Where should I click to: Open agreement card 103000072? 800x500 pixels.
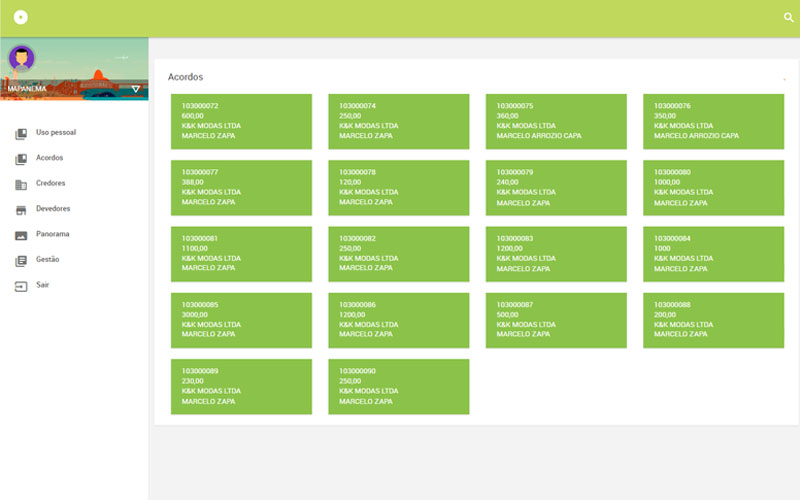tap(241, 121)
